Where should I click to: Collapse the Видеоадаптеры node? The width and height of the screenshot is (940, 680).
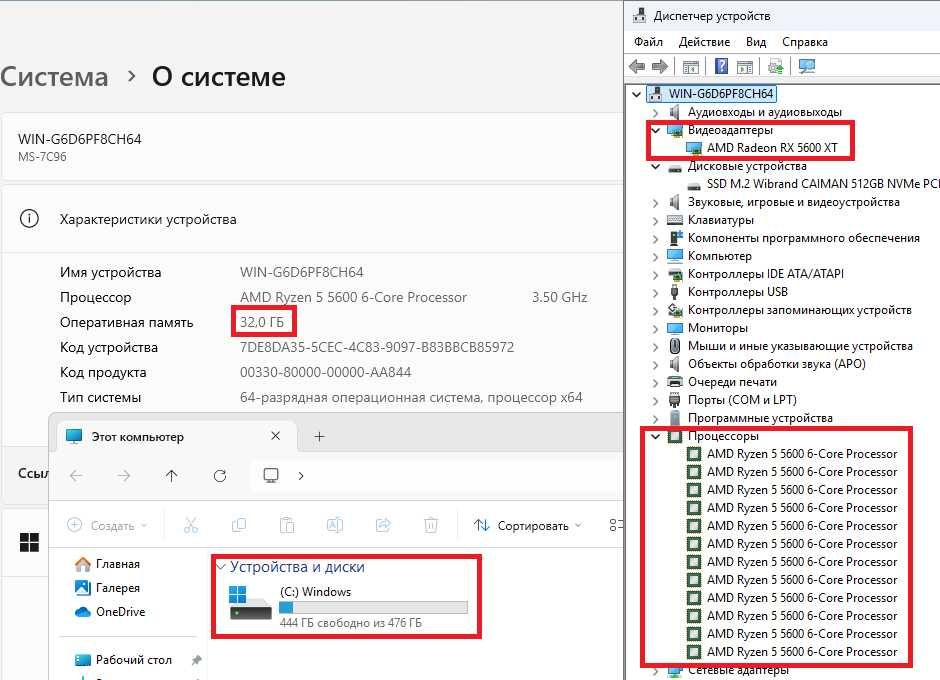[x=655, y=130]
